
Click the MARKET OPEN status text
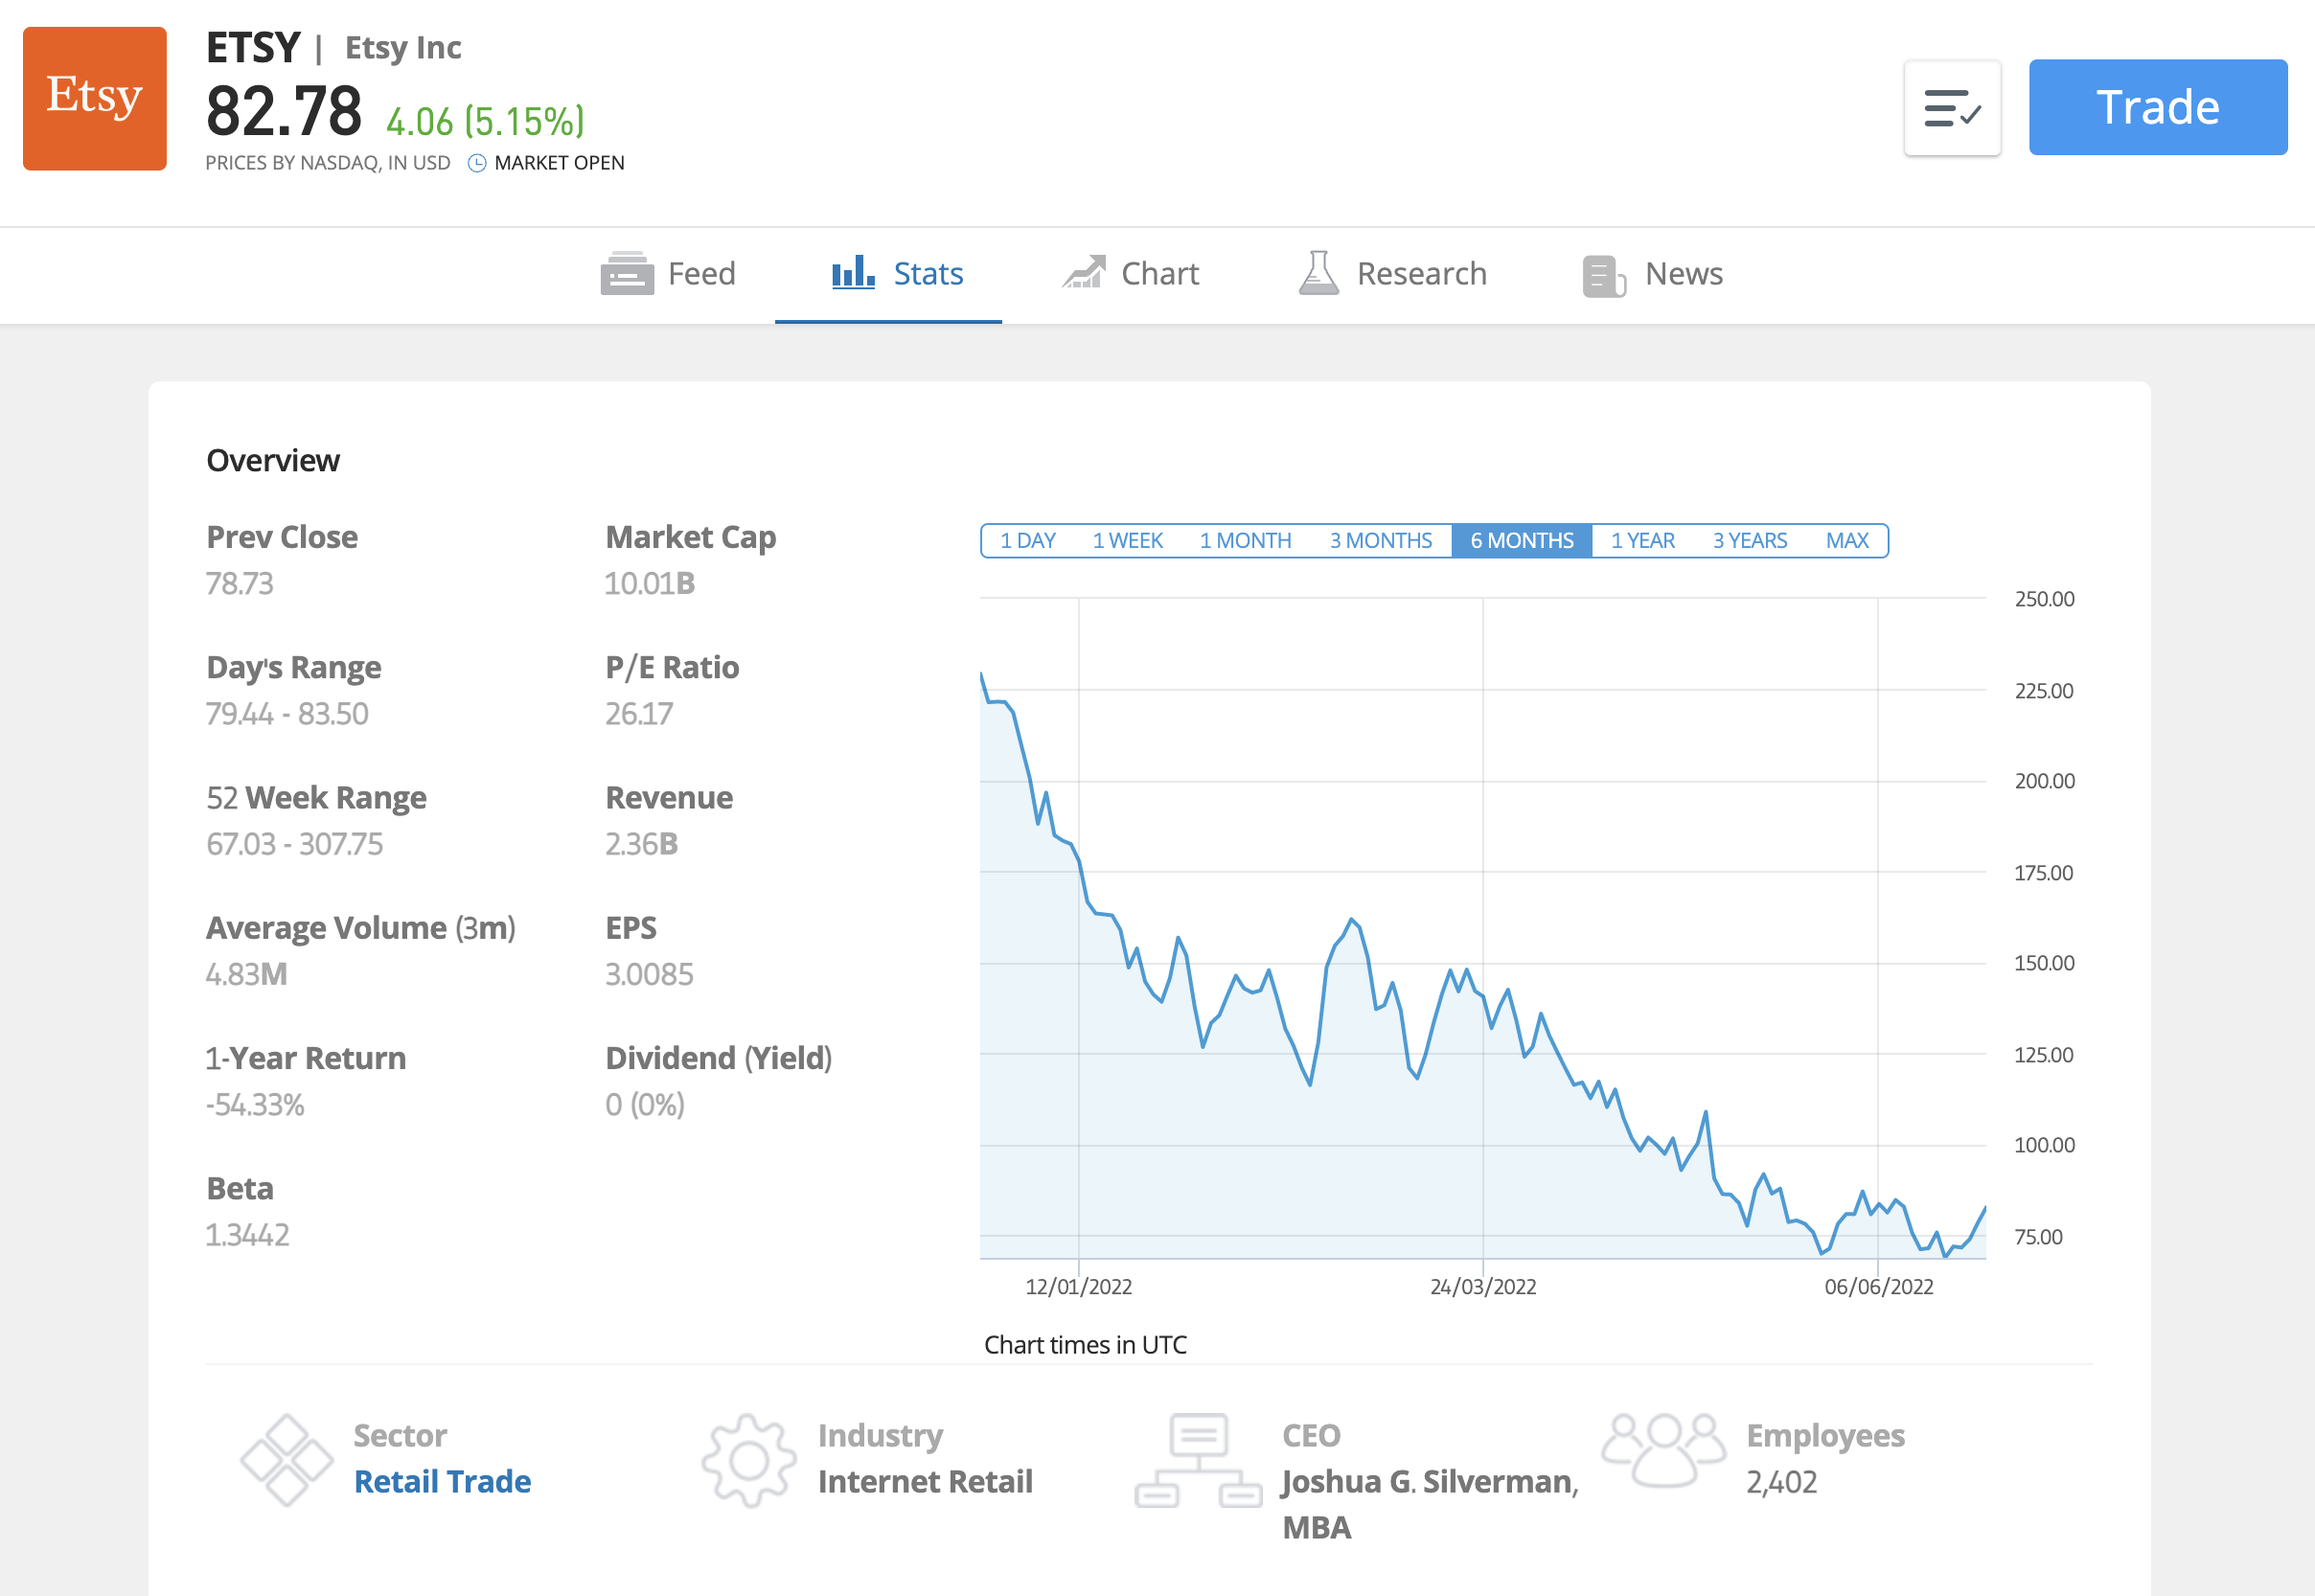[x=559, y=163]
